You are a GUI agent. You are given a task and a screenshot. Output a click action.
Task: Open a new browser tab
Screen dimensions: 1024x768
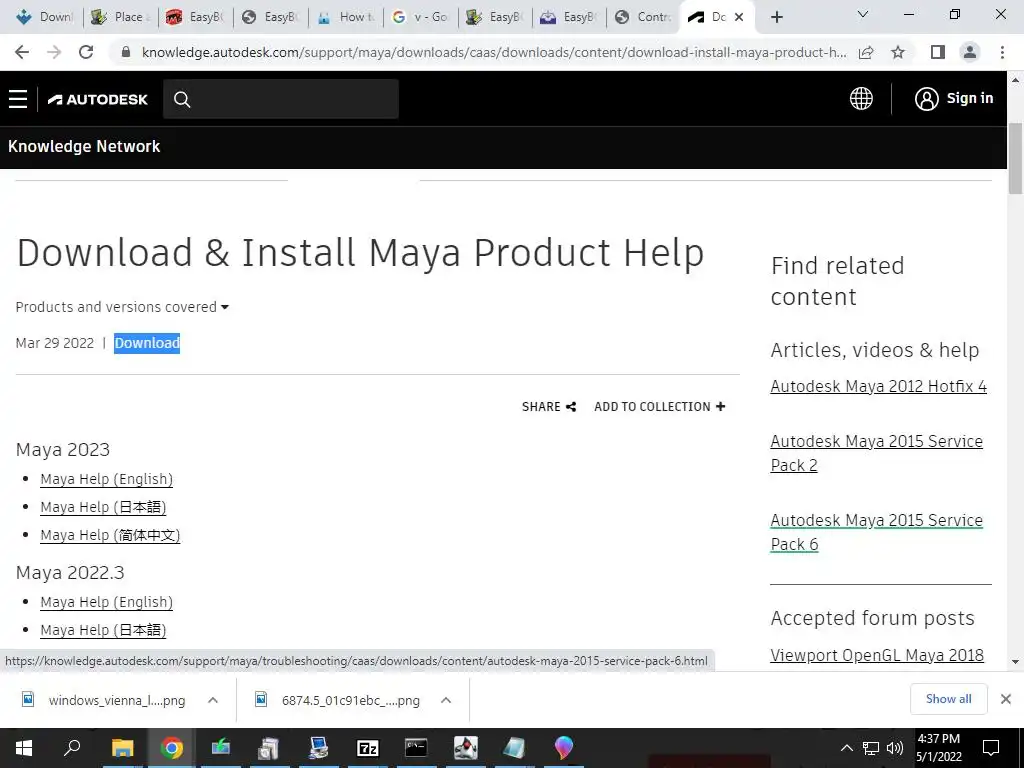776,17
